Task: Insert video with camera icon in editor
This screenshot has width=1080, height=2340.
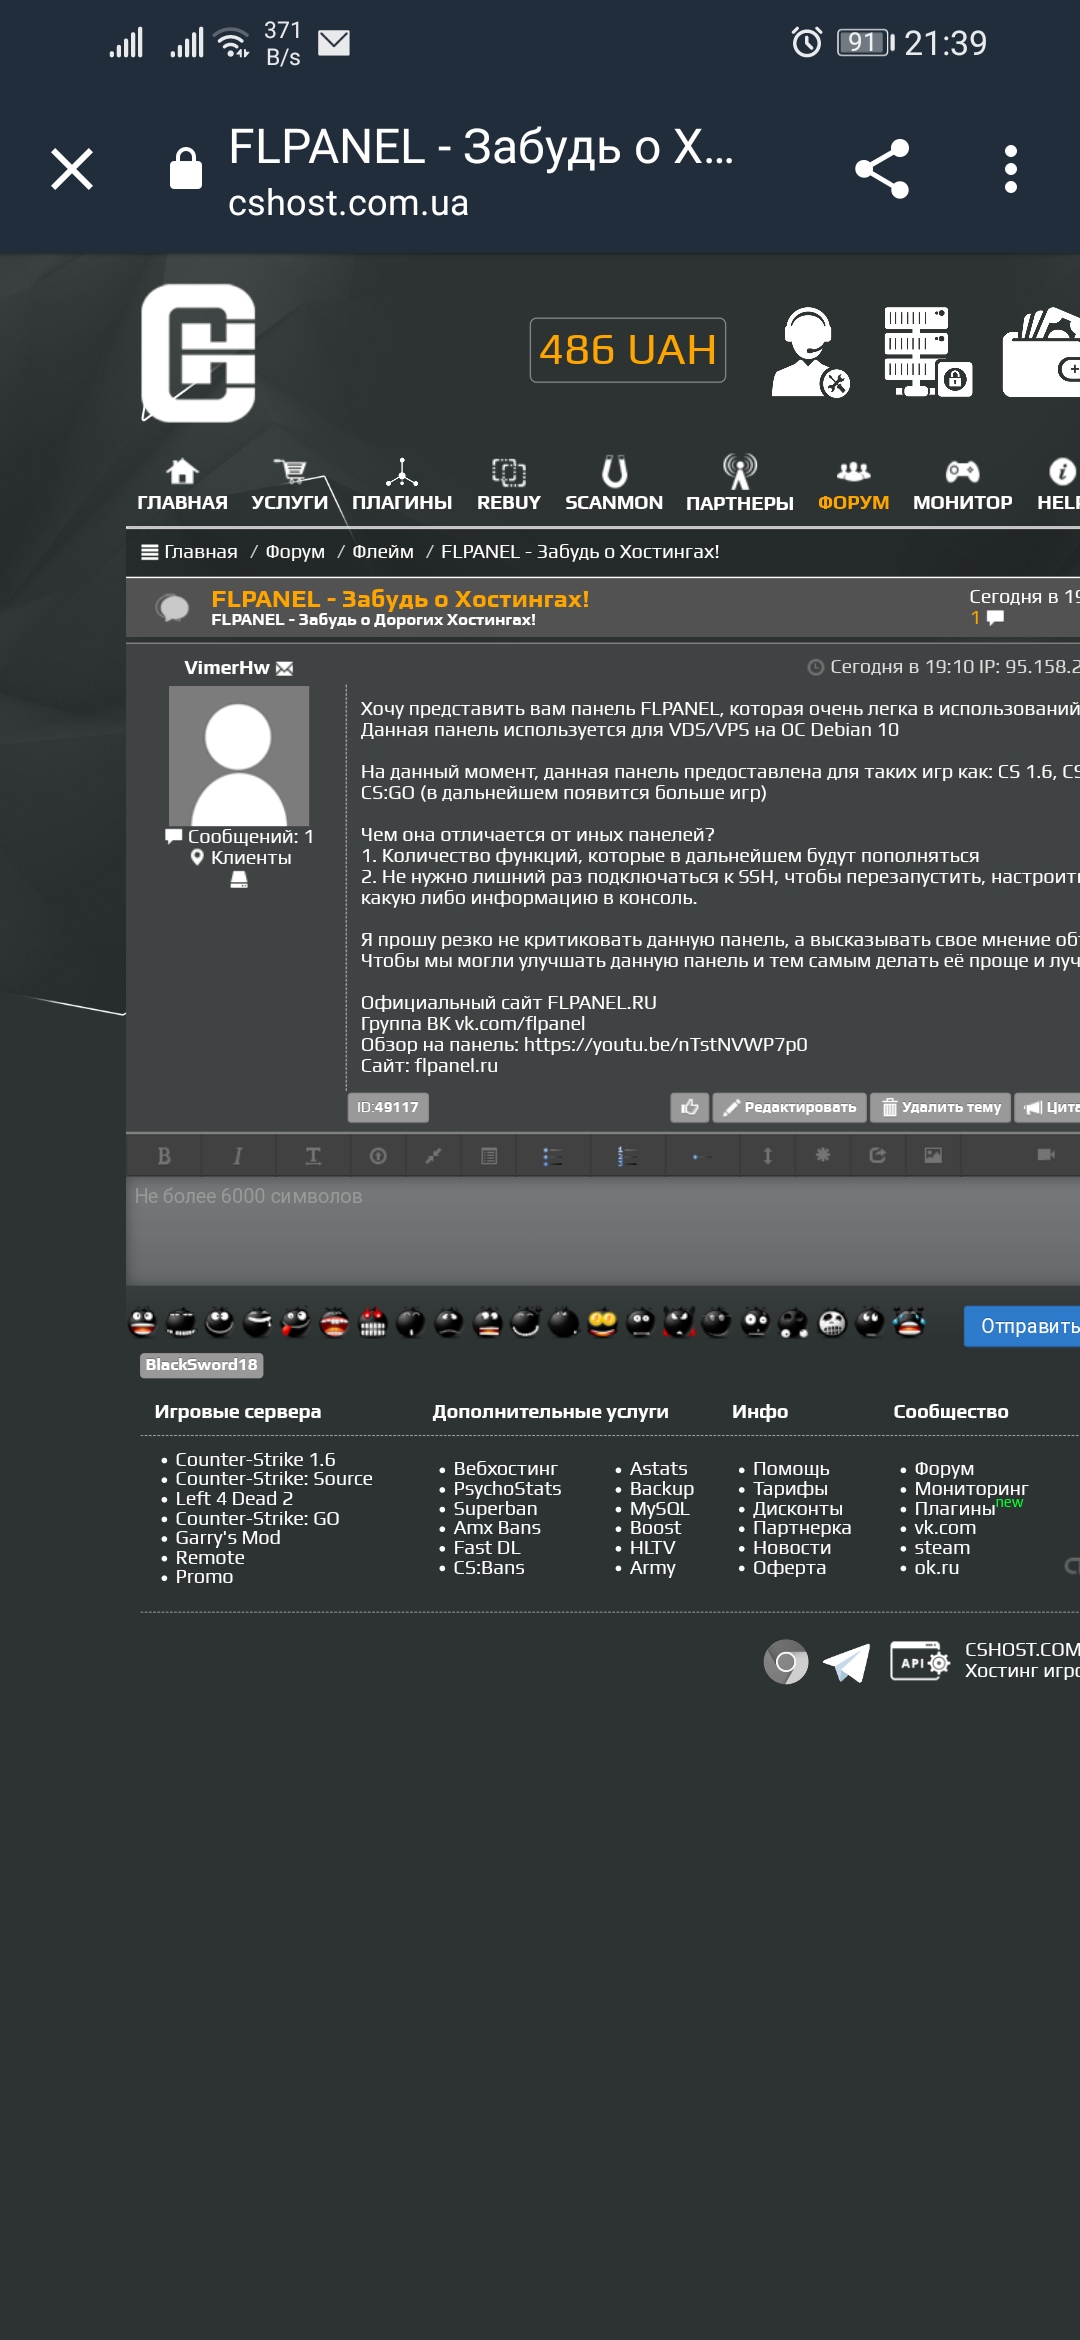Action: coord(1046,1155)
